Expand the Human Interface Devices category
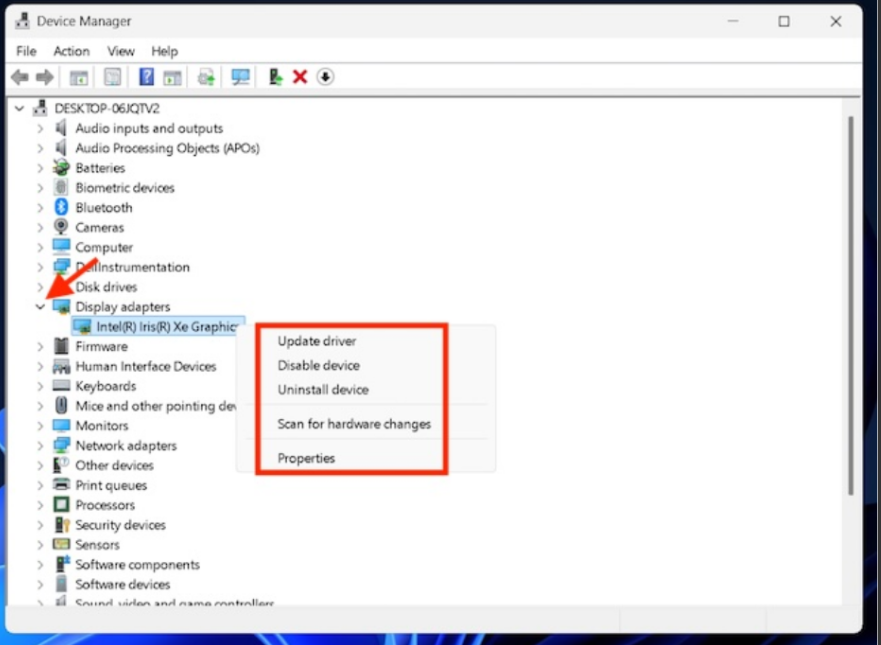 click(40, 366)
